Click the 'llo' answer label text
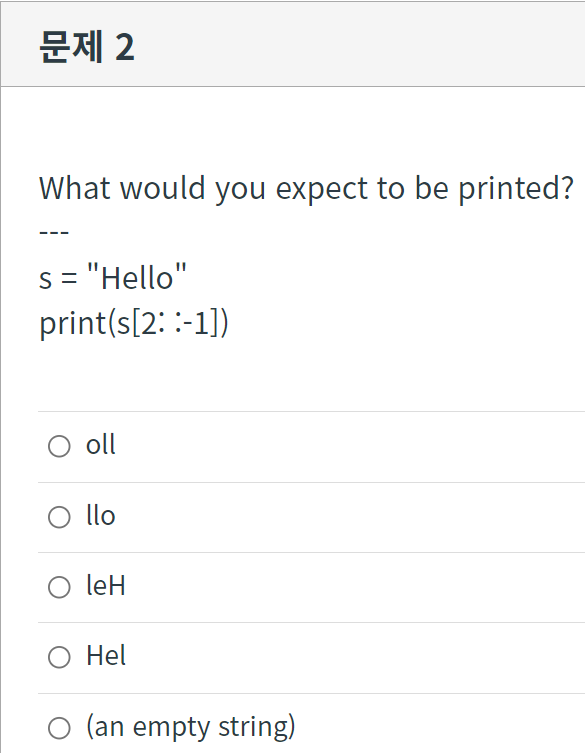585x753 pixels. pos(101,516)
